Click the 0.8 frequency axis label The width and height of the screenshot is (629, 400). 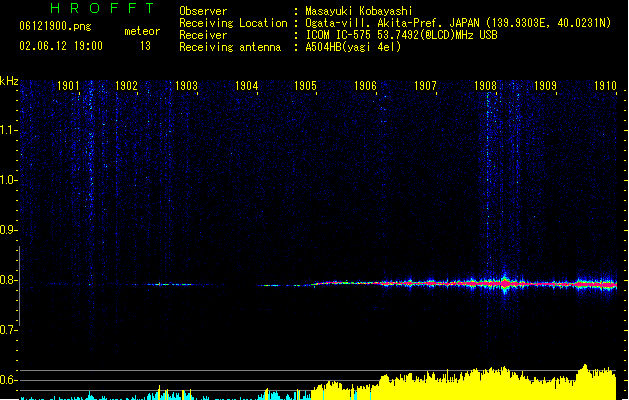[x=8, y=280]
